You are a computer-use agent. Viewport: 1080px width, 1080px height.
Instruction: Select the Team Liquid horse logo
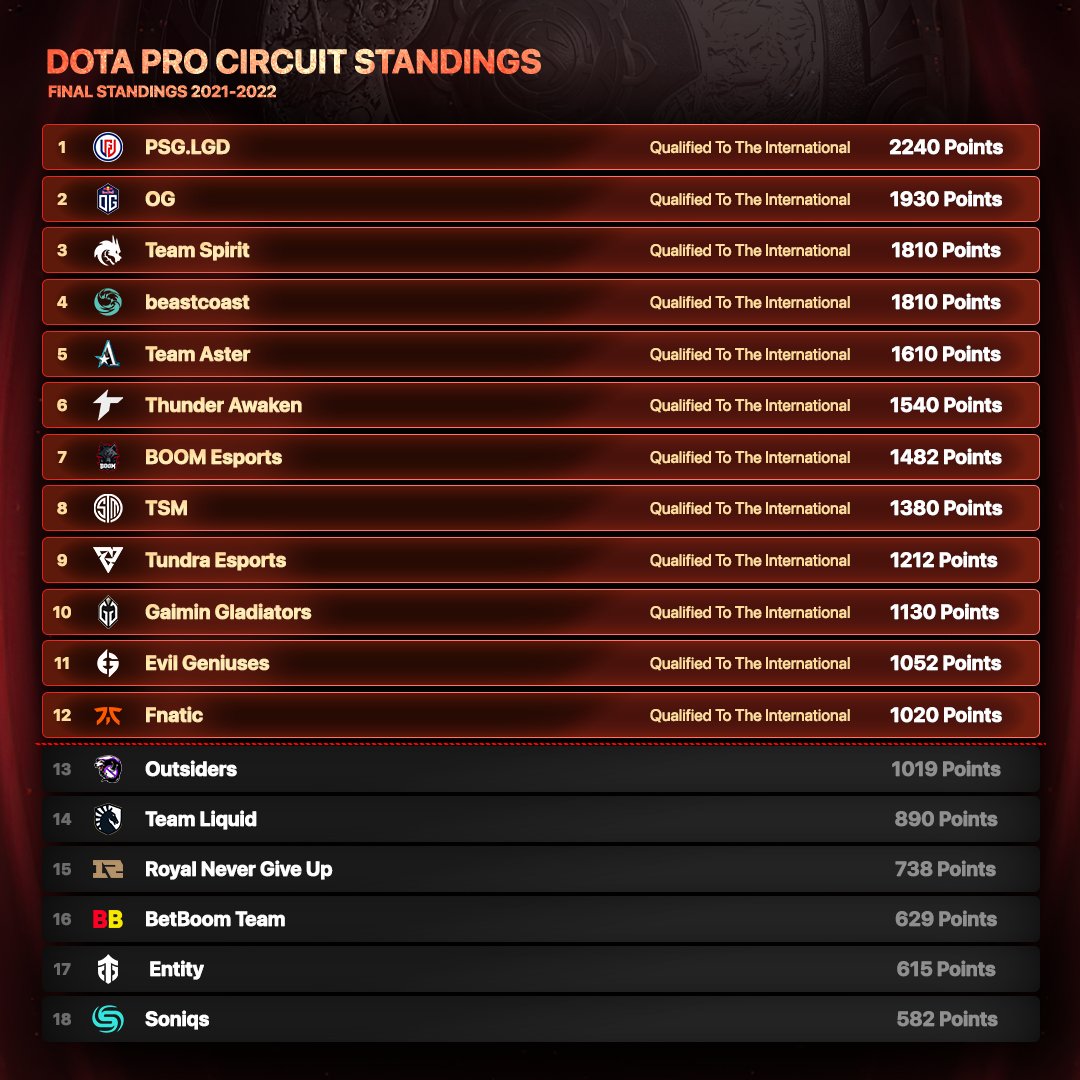(108, 819)
